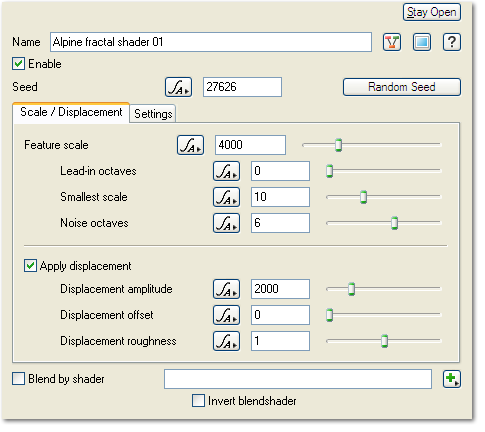Open internal network view icon beside Name

click(x=392, y=42)
